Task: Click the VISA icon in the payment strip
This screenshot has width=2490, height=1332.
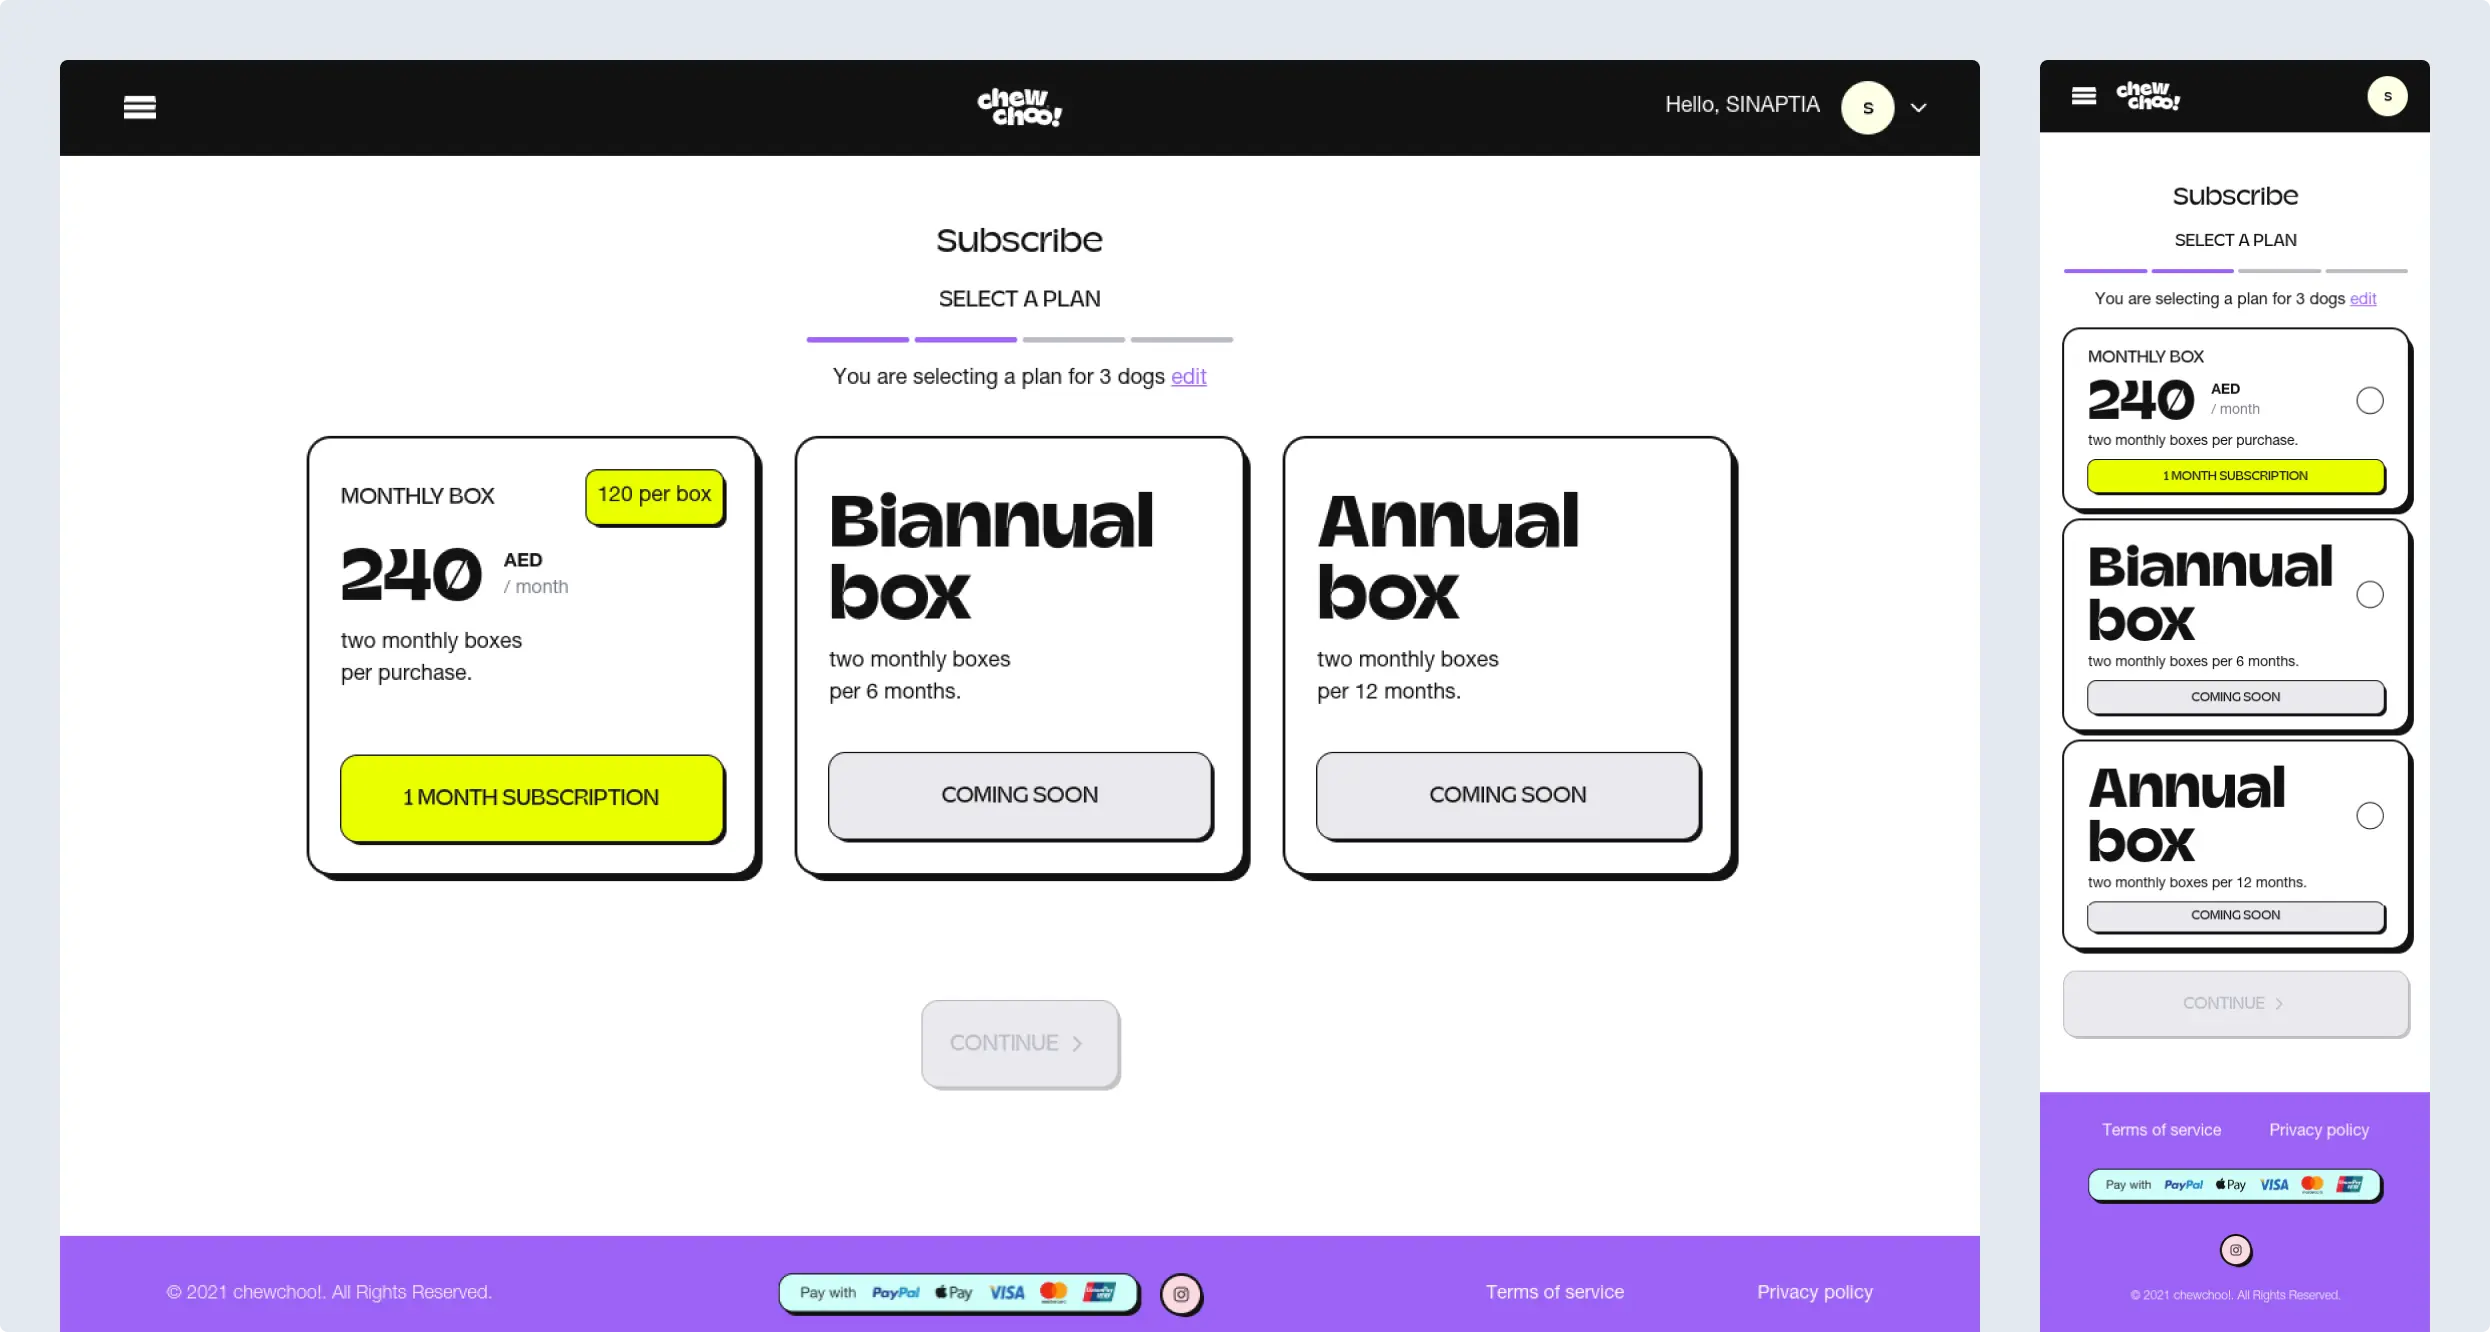Action: (1005, 1292)
